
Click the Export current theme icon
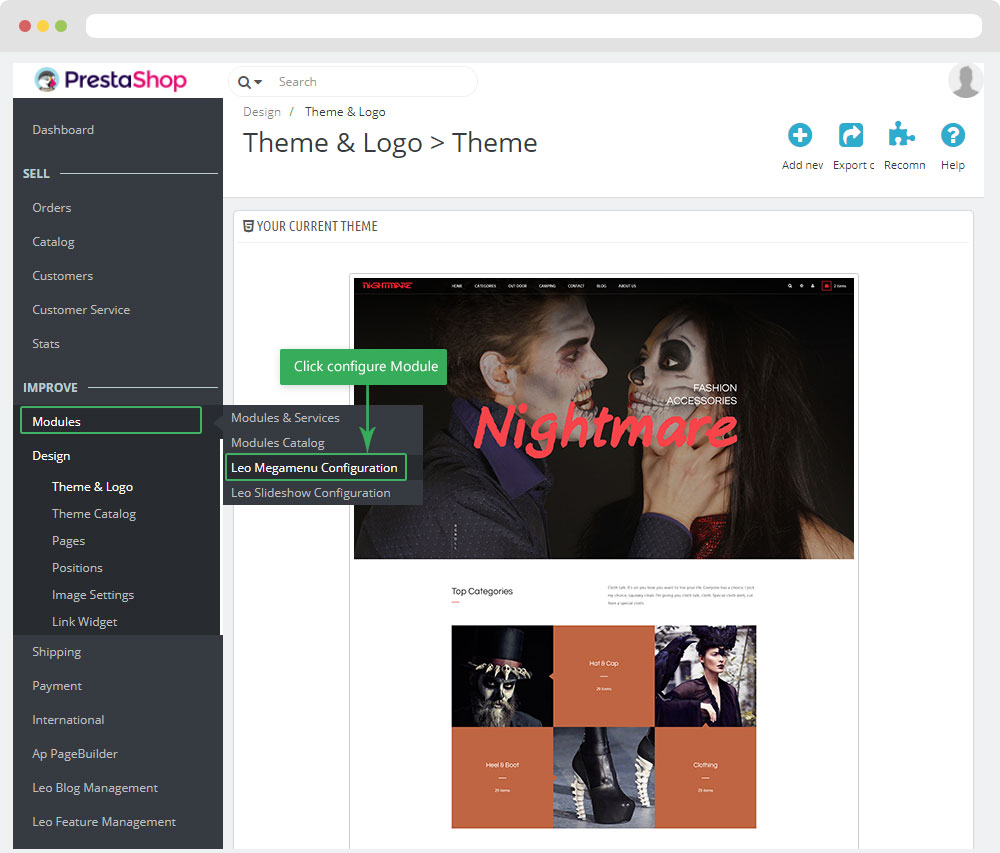click(x=851, y=136)
